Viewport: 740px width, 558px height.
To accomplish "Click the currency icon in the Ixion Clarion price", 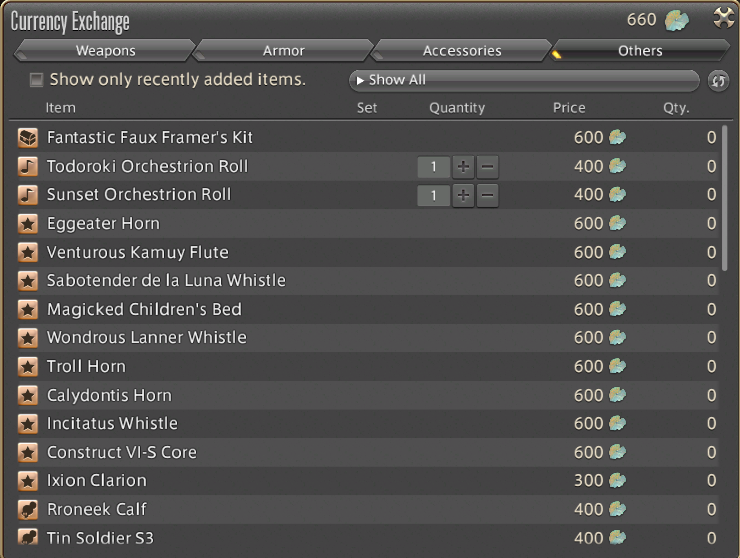I will [x=617, y=481].
